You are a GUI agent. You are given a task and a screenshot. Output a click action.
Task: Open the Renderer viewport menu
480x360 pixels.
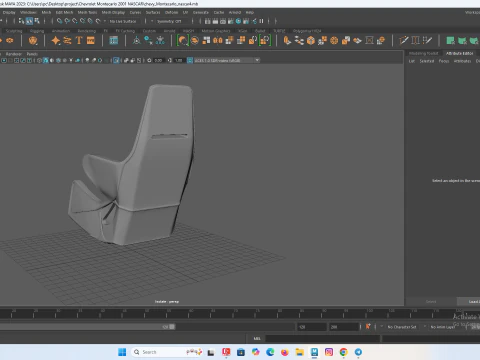point(14,54)
